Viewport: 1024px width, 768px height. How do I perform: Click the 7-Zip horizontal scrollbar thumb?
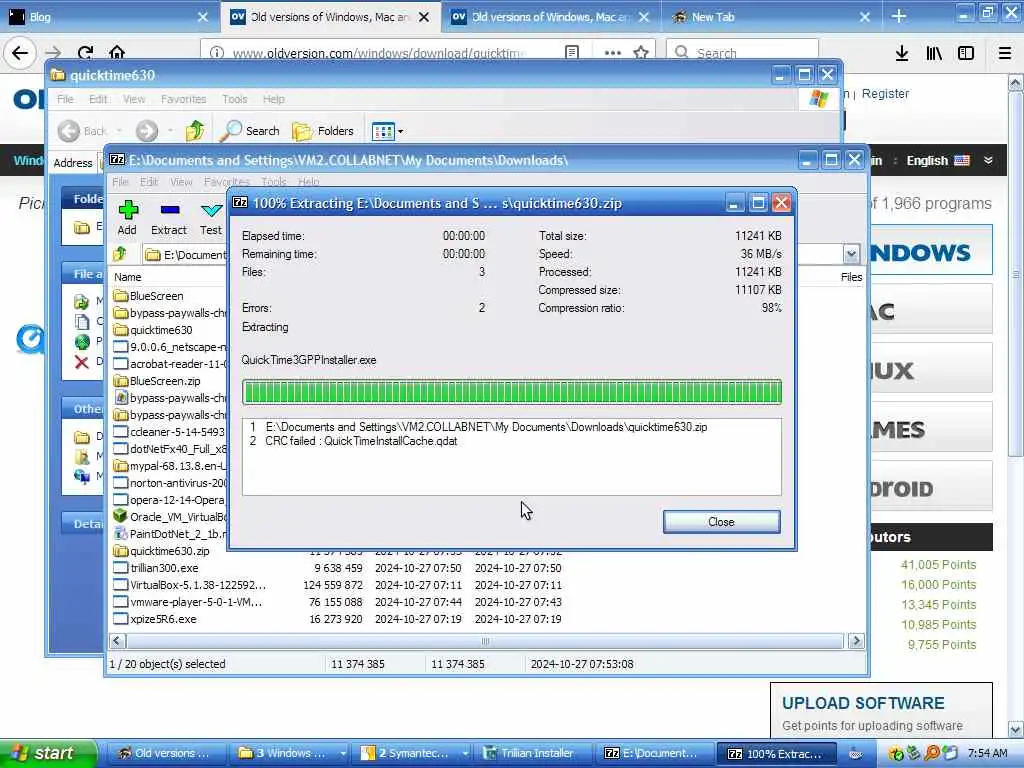coord(485,641)
